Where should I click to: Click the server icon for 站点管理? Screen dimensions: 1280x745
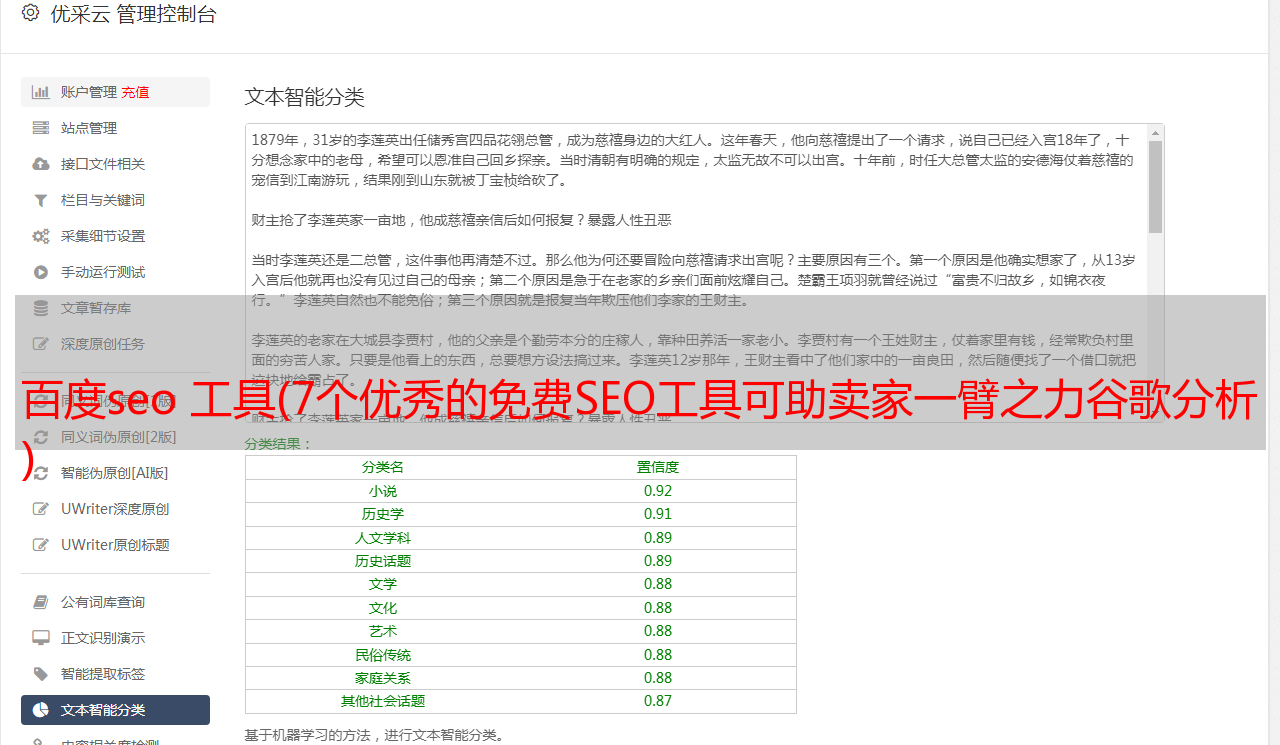pos(41,128)
